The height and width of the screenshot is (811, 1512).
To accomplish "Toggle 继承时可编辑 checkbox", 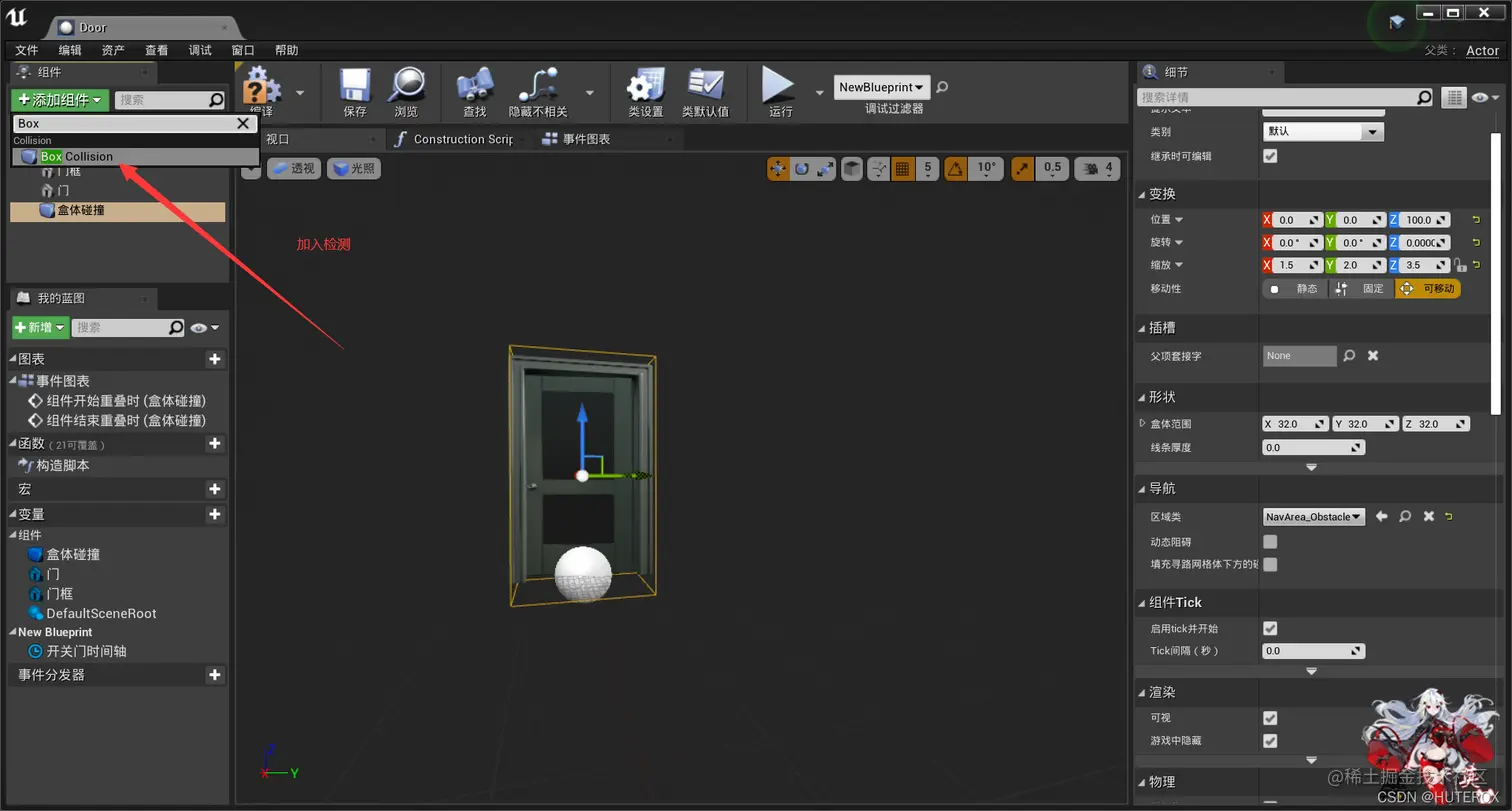I will pos(1270,157).
